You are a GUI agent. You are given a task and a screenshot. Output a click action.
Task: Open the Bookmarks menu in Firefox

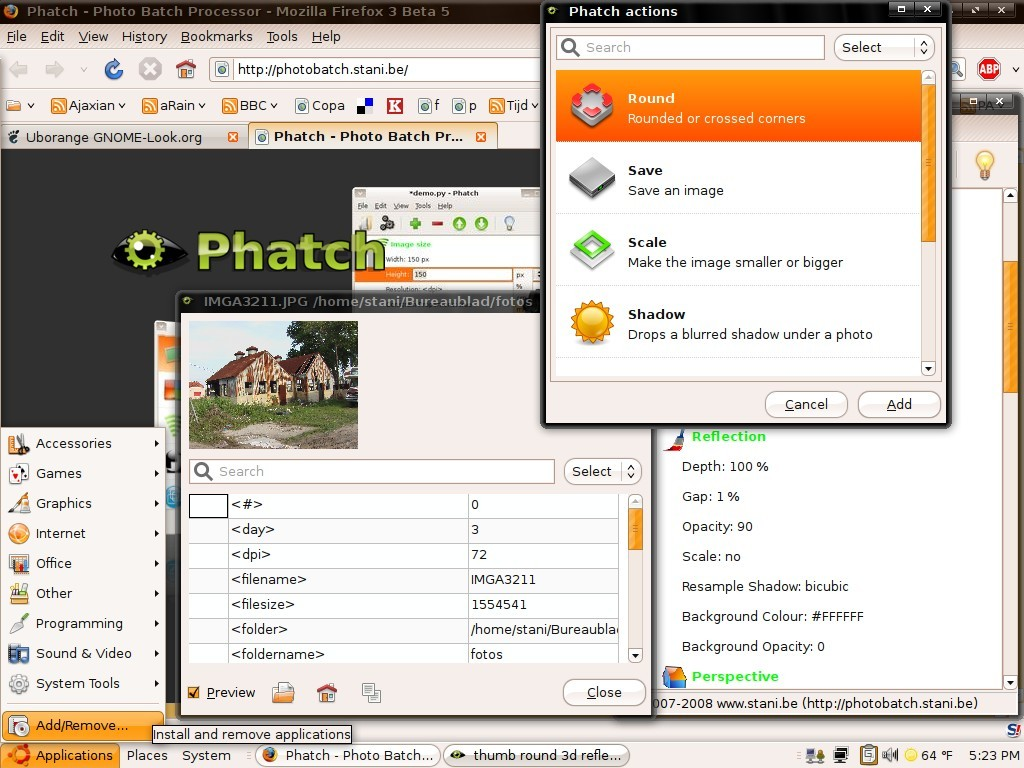(x=216, y=36)
